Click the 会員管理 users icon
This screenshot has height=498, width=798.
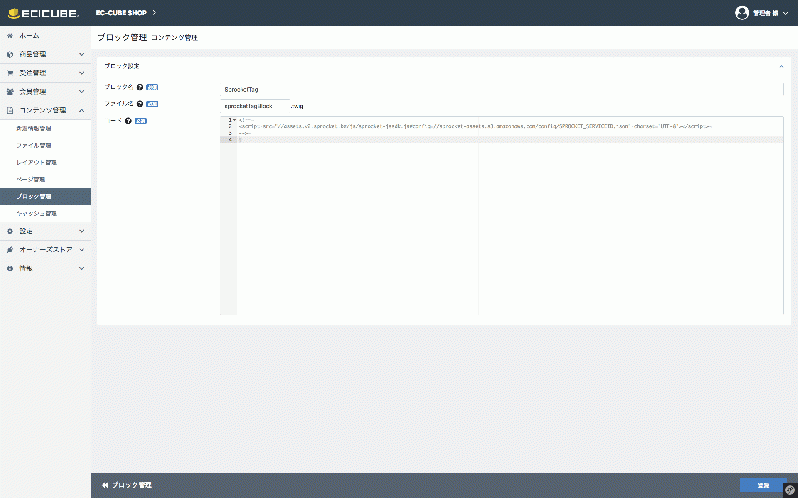[x=10, y=92]
